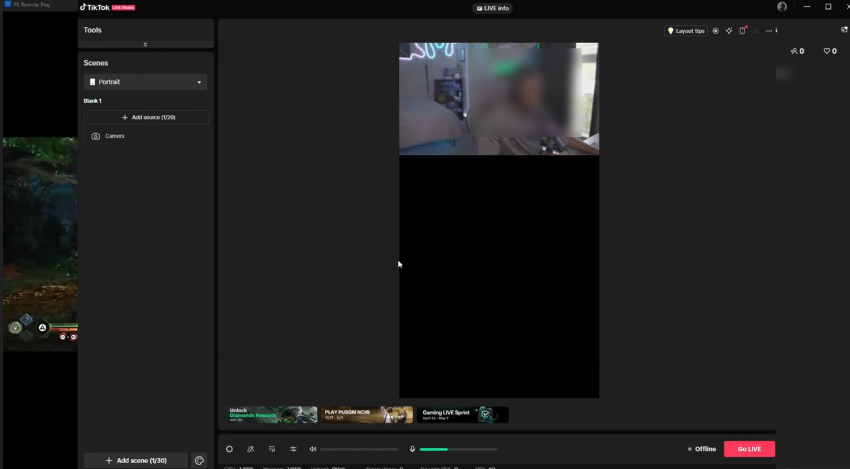Click the mobile phone preview icon
This screenshot has height=469, width=850.
(742, 31)
